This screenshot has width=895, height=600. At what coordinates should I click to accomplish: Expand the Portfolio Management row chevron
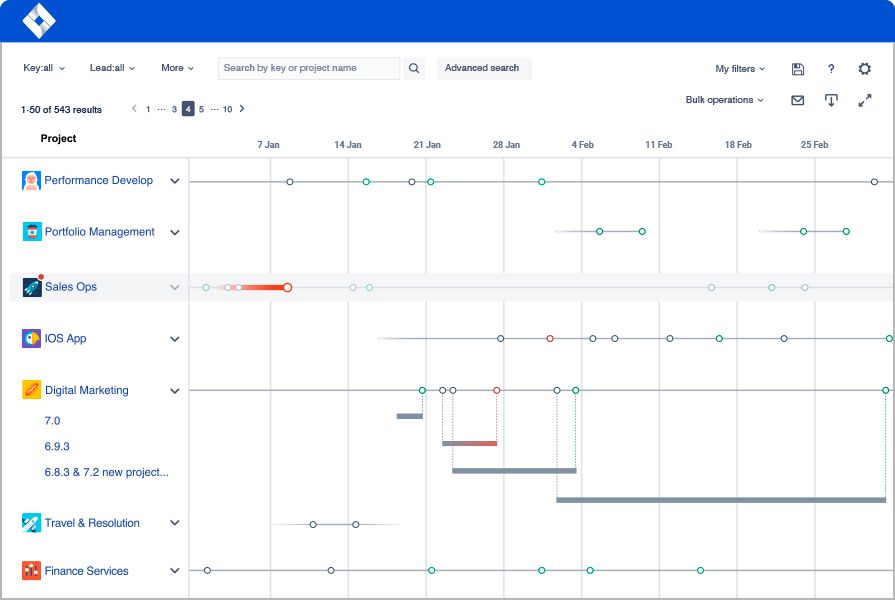click(x=175, y=232)
